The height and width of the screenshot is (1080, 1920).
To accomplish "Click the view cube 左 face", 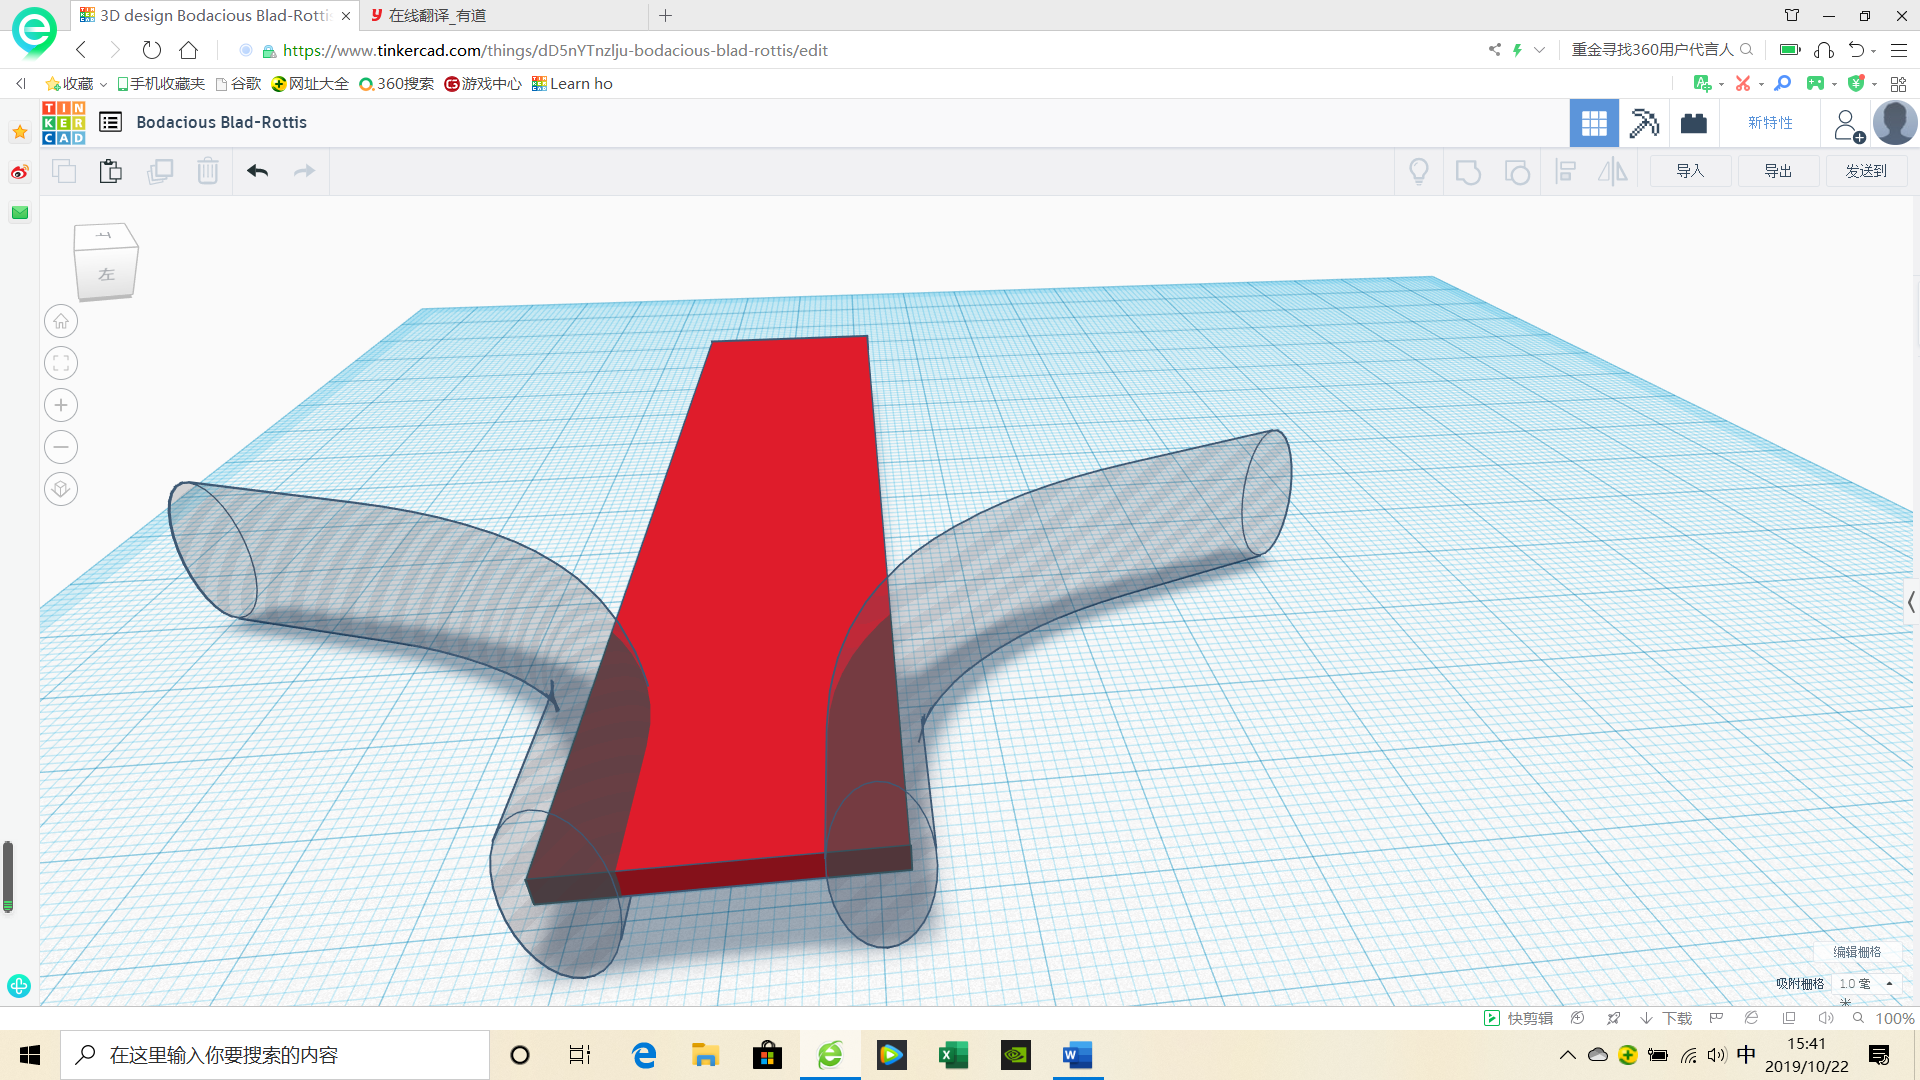I will (x=106, y=273).
